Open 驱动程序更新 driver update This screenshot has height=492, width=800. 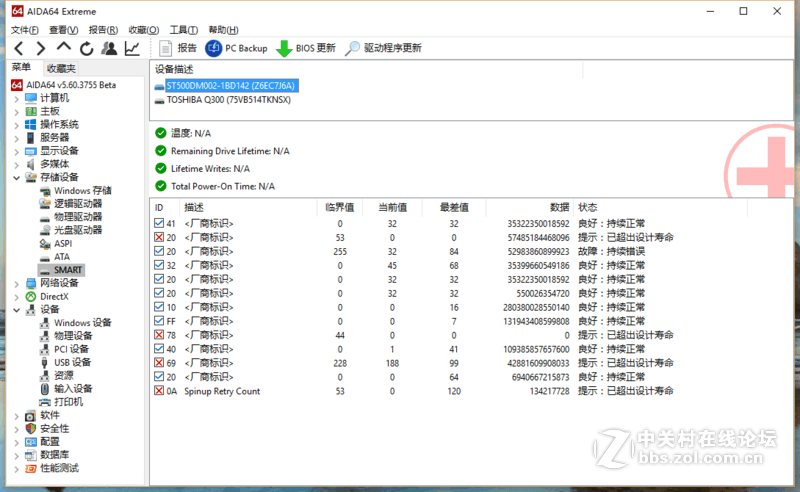pyautogui.click(x=384, y=48)
